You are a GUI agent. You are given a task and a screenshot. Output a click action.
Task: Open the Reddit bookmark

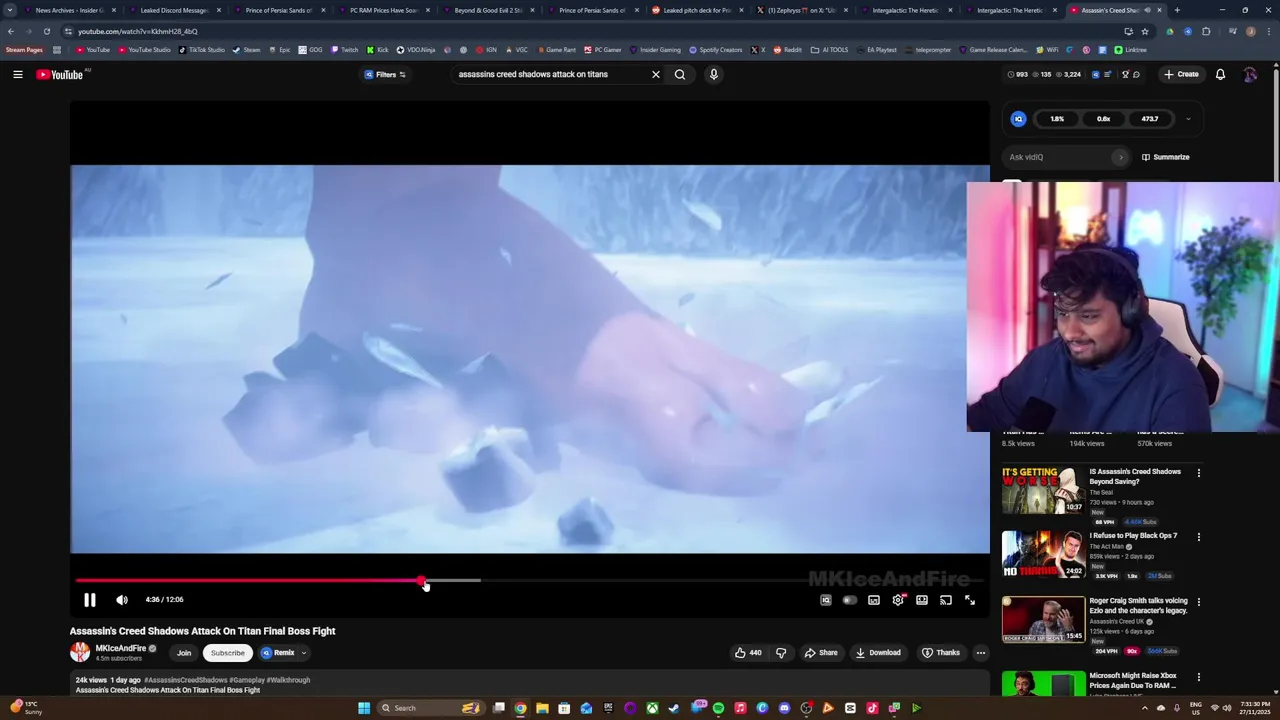point(787,50)
